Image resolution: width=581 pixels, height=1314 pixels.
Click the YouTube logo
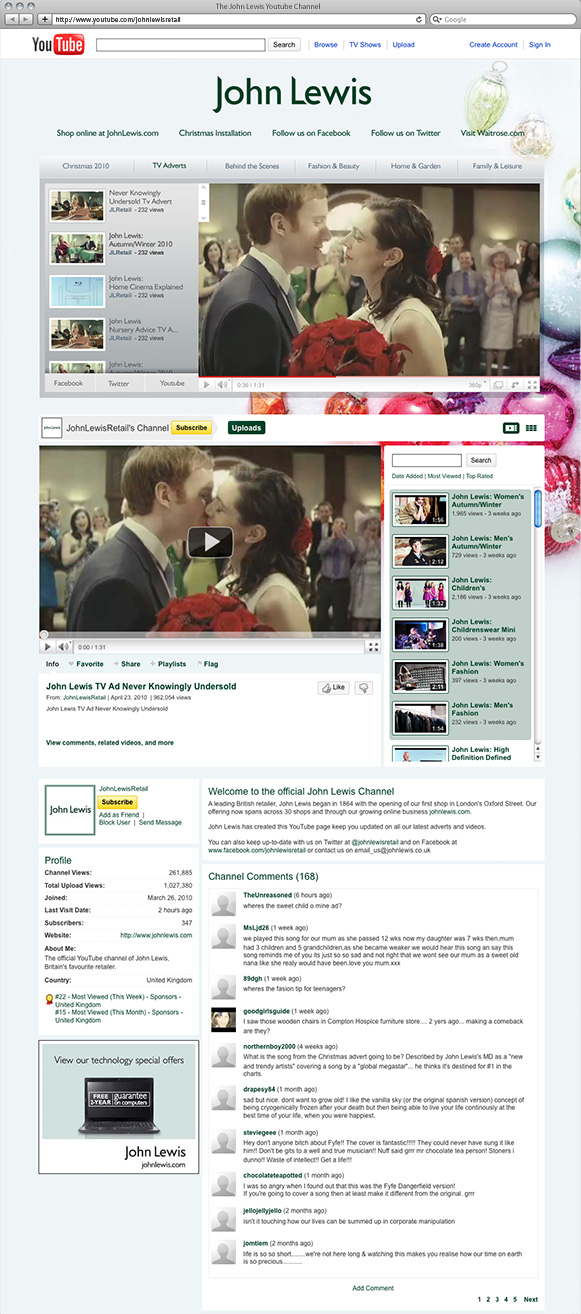click(58, 45)
